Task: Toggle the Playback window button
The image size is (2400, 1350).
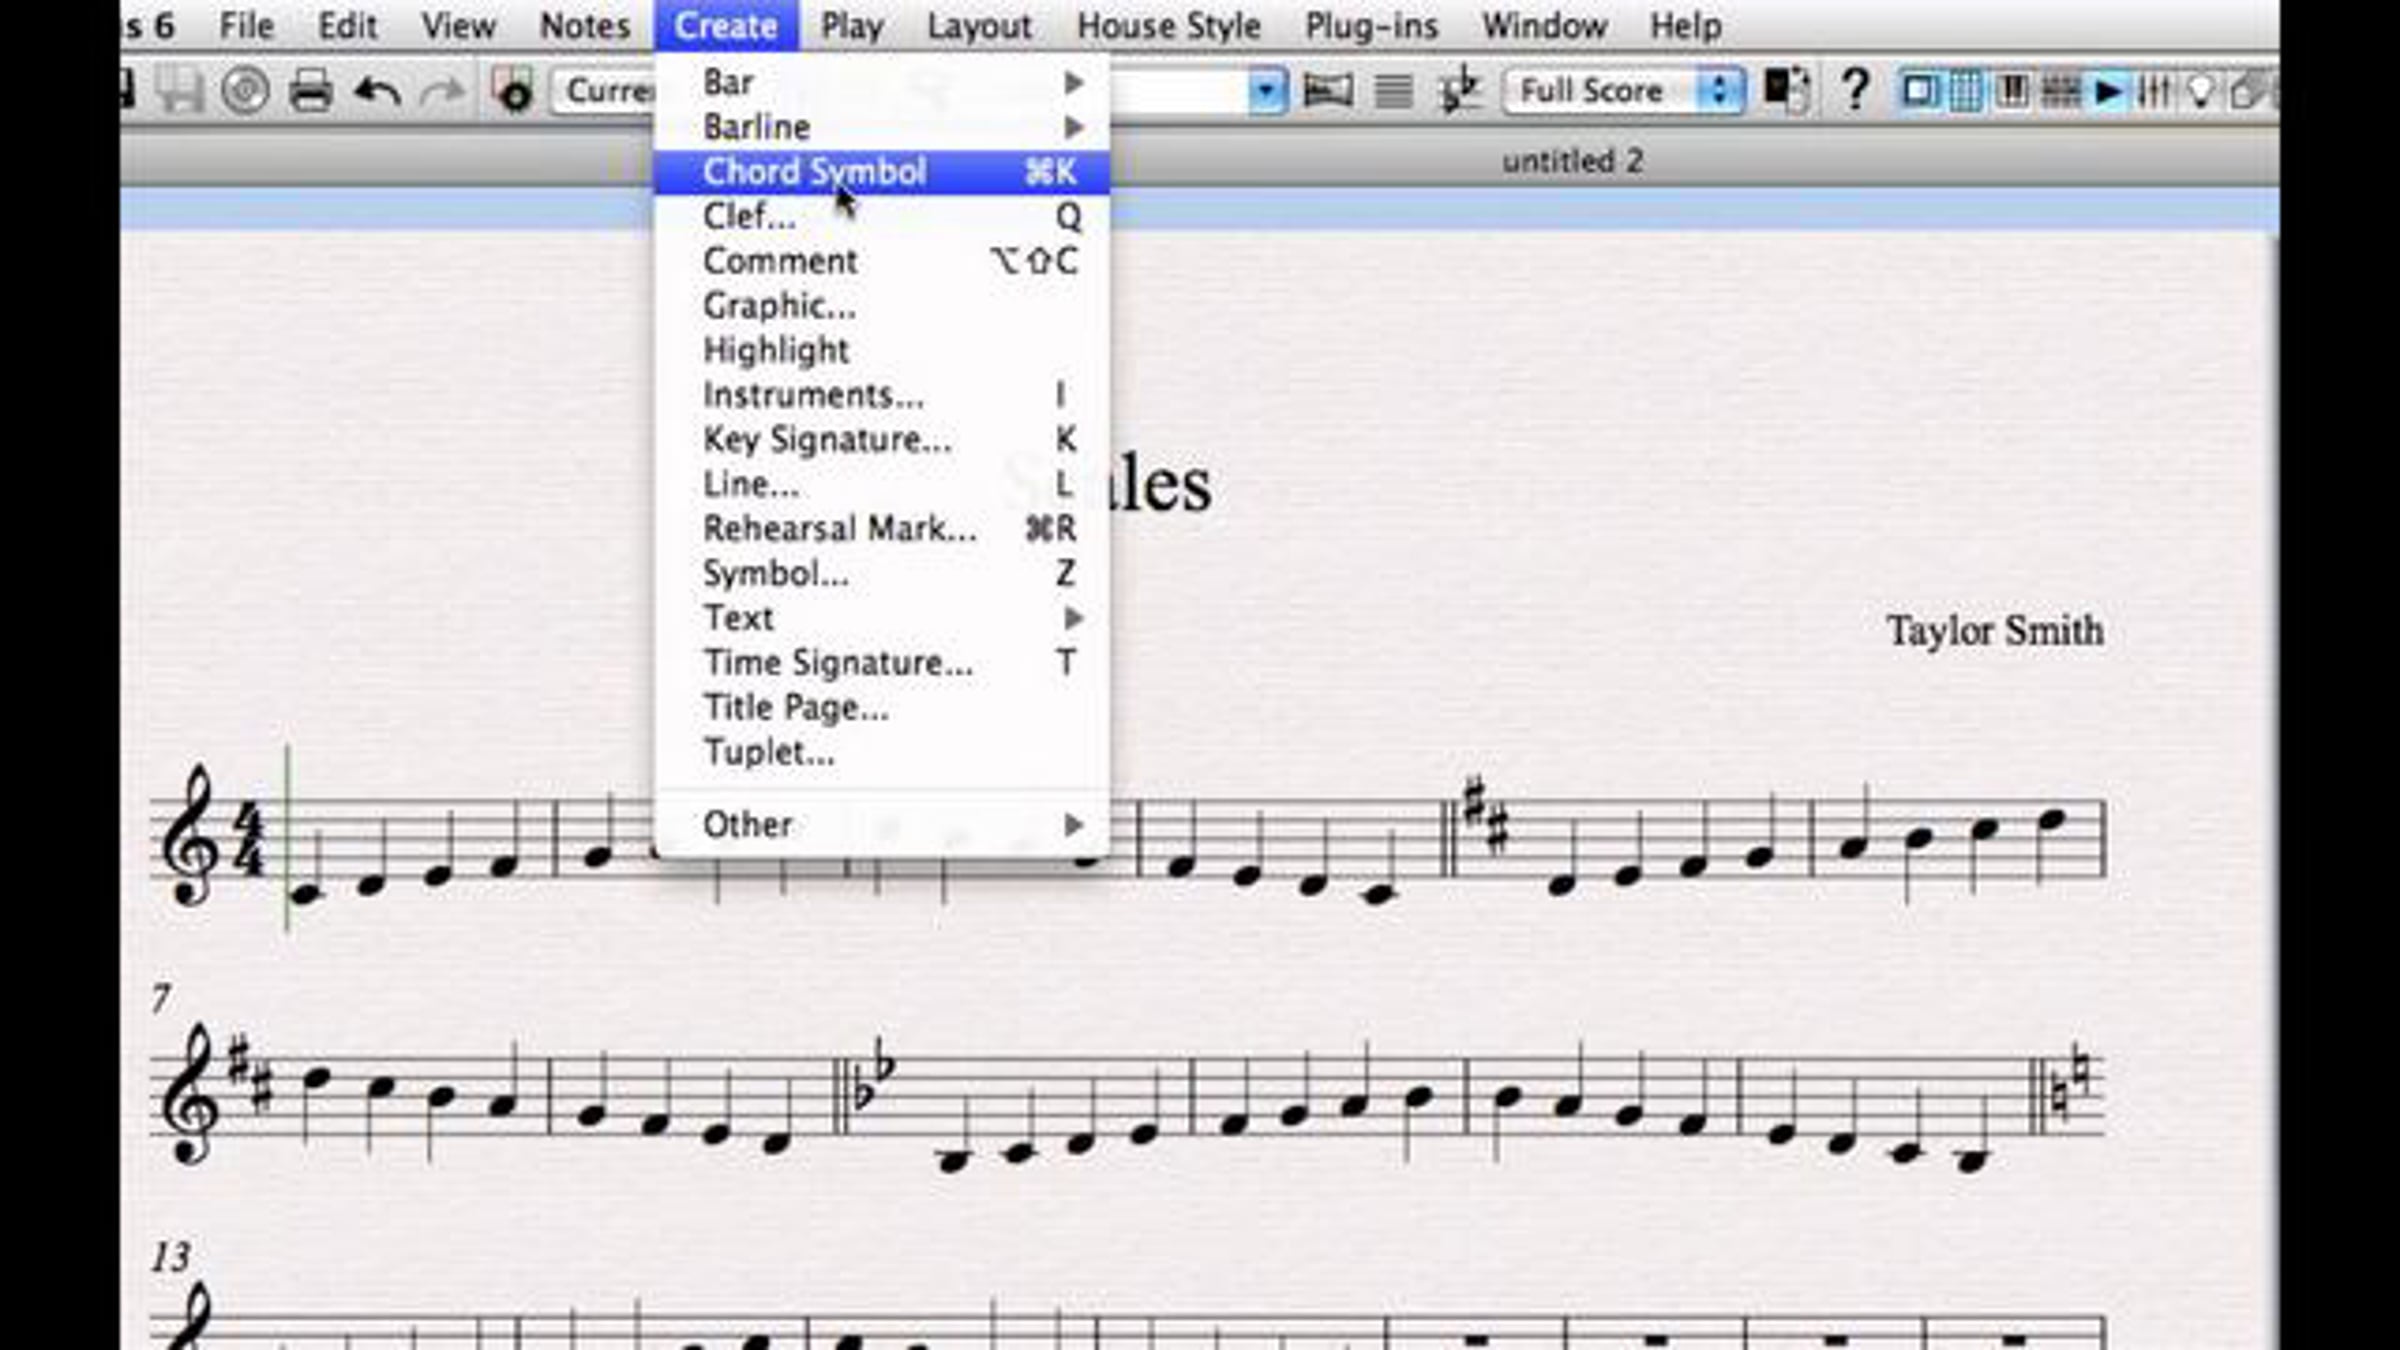Action: click(x=2108, y=92)
